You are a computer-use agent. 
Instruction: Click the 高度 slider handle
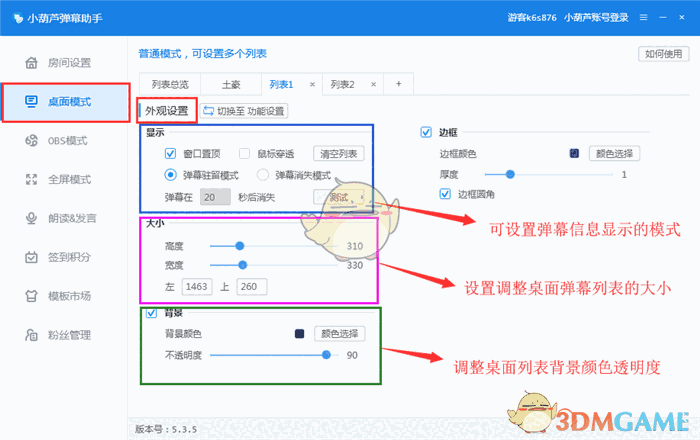240,246
